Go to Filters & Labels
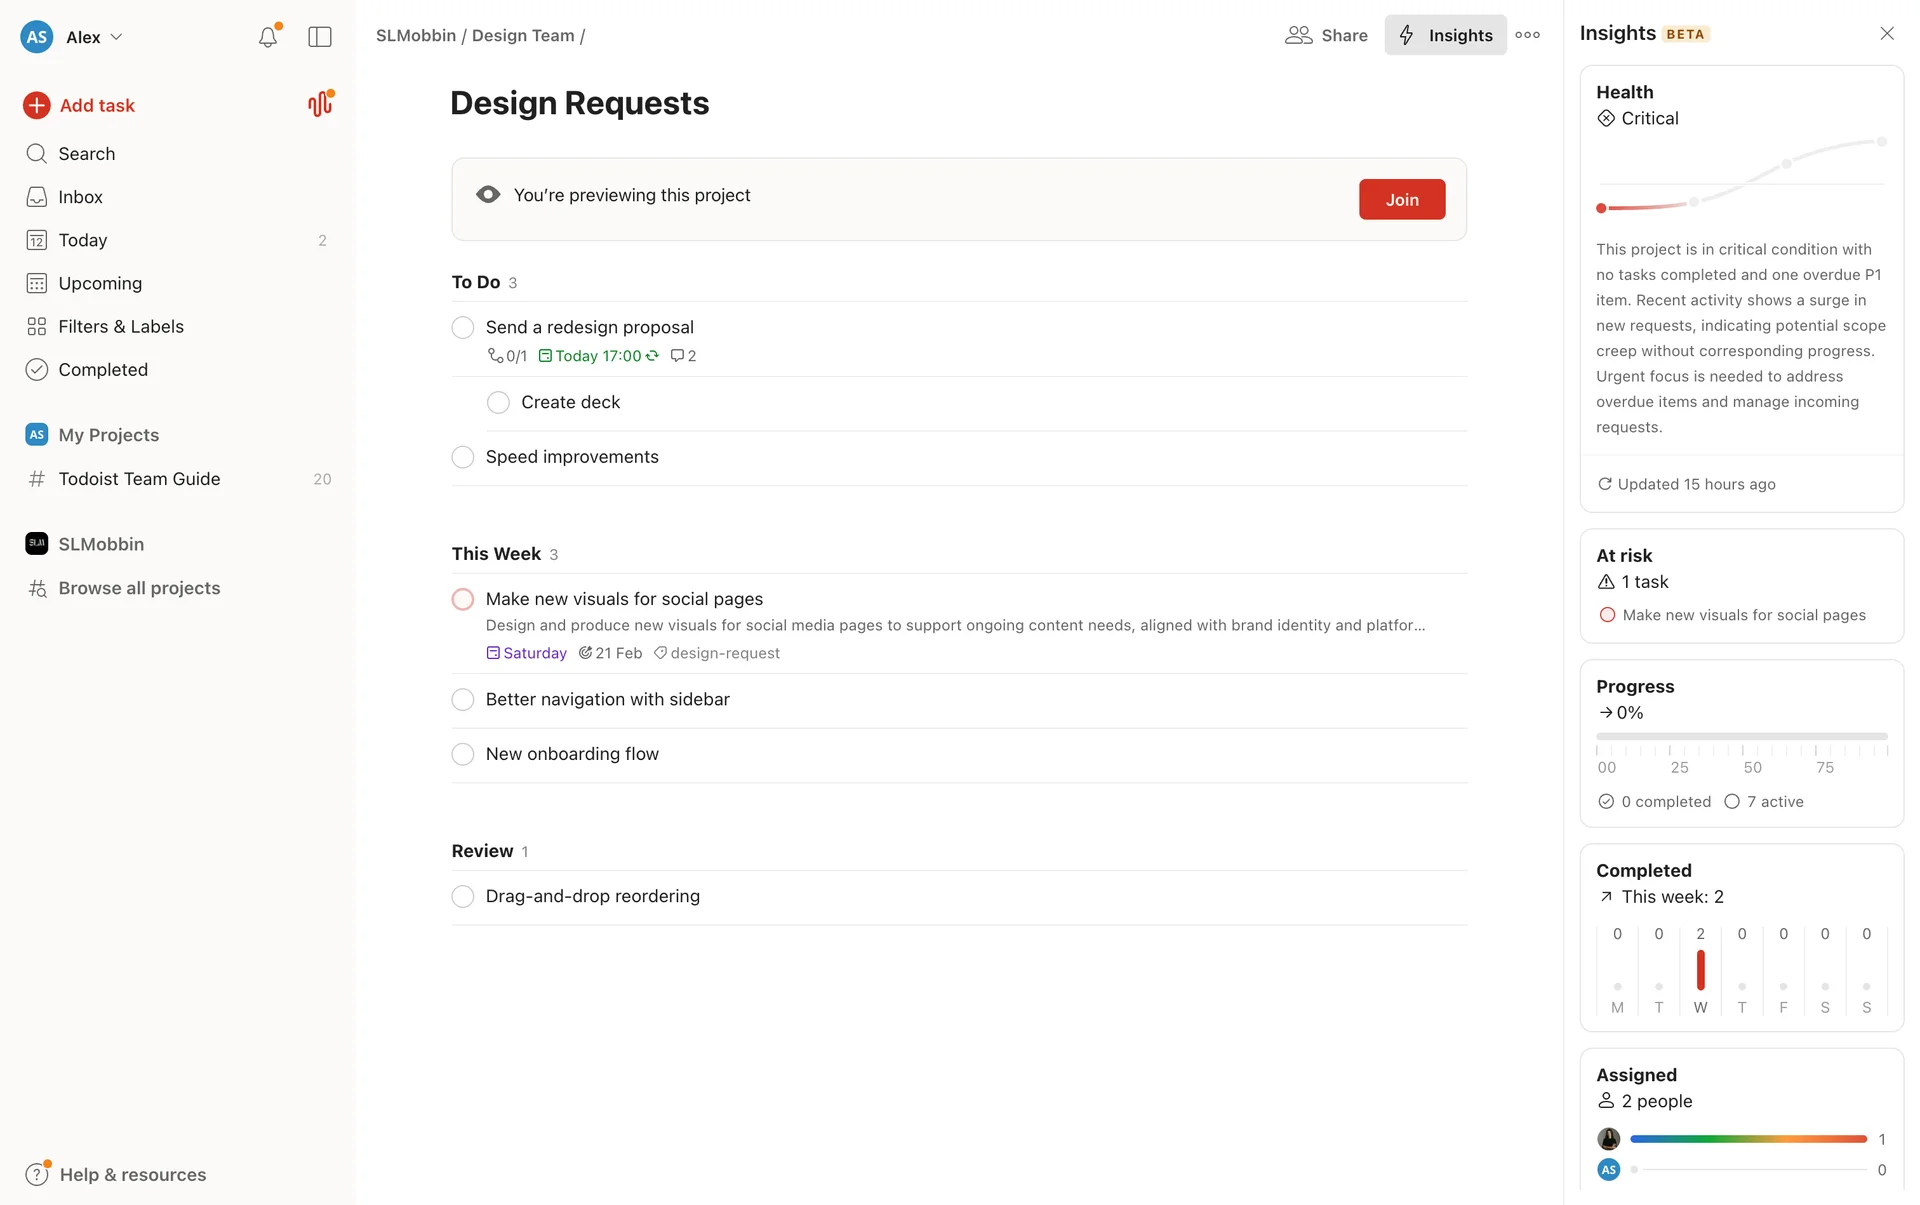 pyautogui.click(x=120, y=326)
